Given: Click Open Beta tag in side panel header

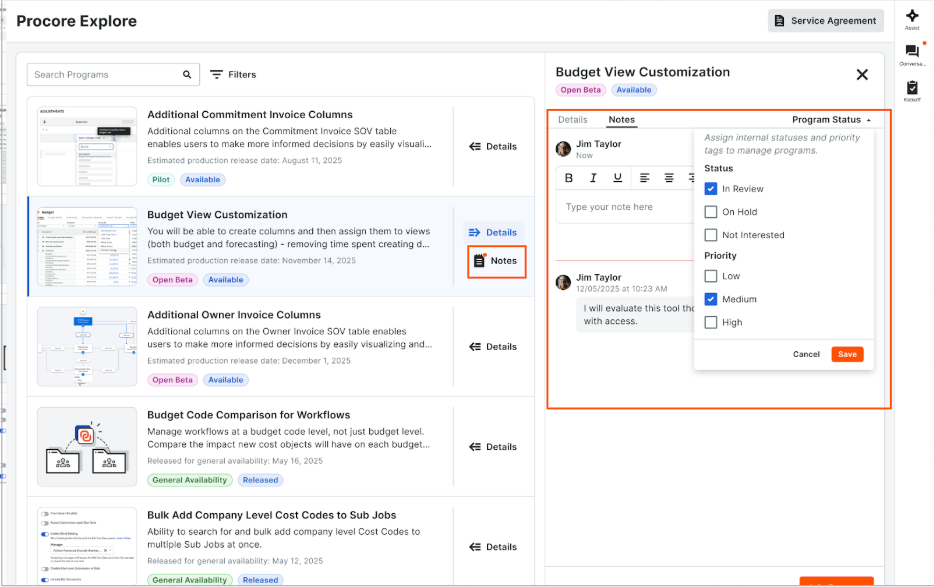Looking at the screenshot, I should point(580,90).
